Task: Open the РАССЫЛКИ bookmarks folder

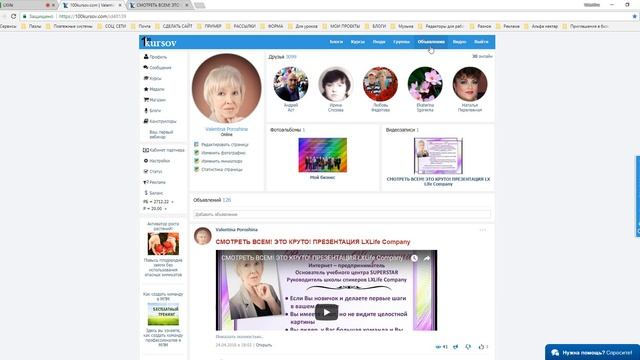Action: click(x=241, y=26)
